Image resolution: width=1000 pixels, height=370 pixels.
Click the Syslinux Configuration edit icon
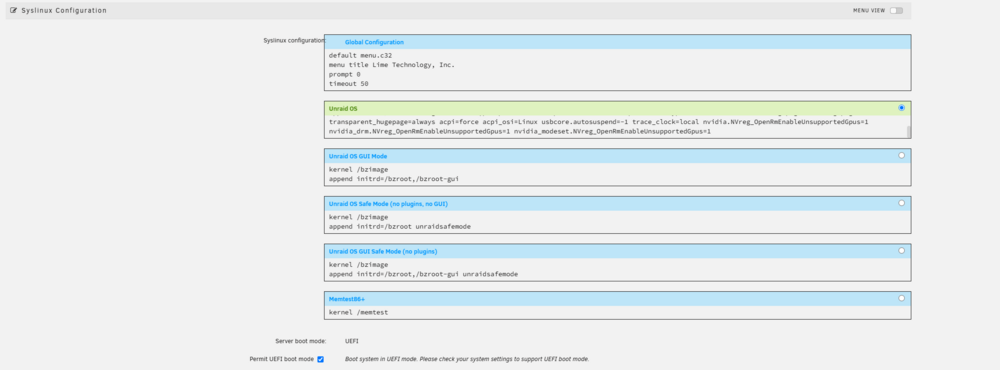13,10
